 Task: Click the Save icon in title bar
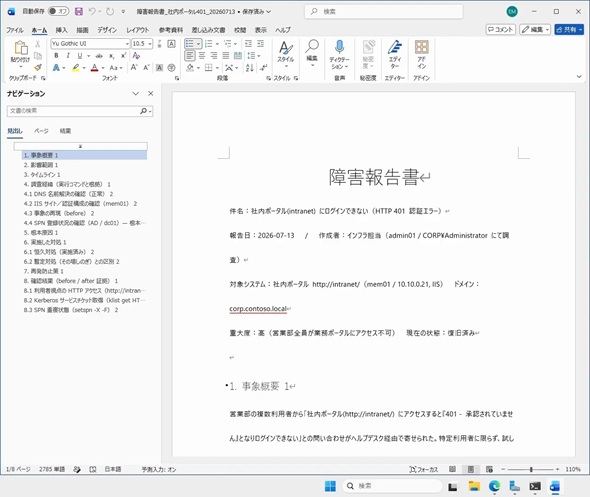pyautogui.click(x=79, y=12)
